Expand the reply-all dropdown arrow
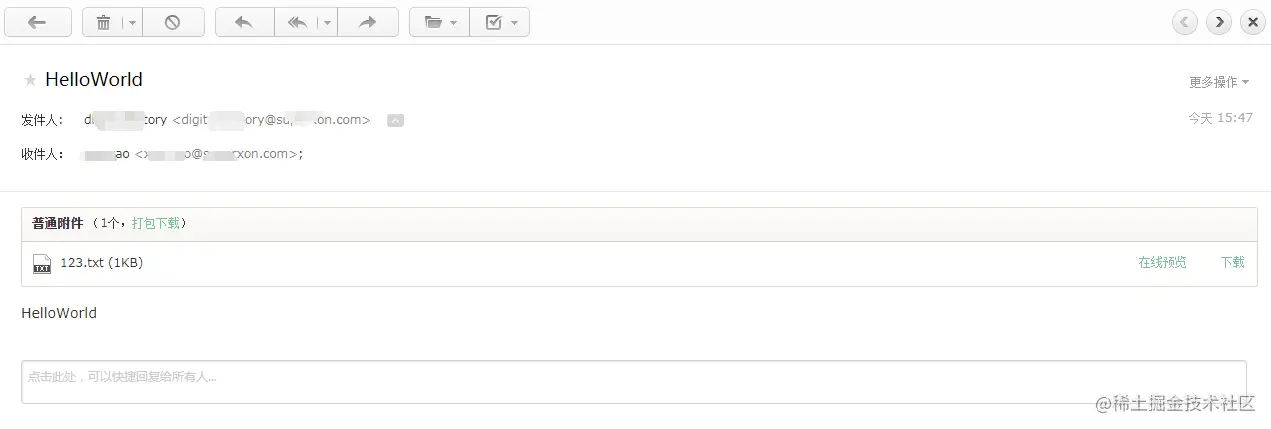Image resolution: width=1271 pixels, height=429 pixels. (x=327, y=22)
